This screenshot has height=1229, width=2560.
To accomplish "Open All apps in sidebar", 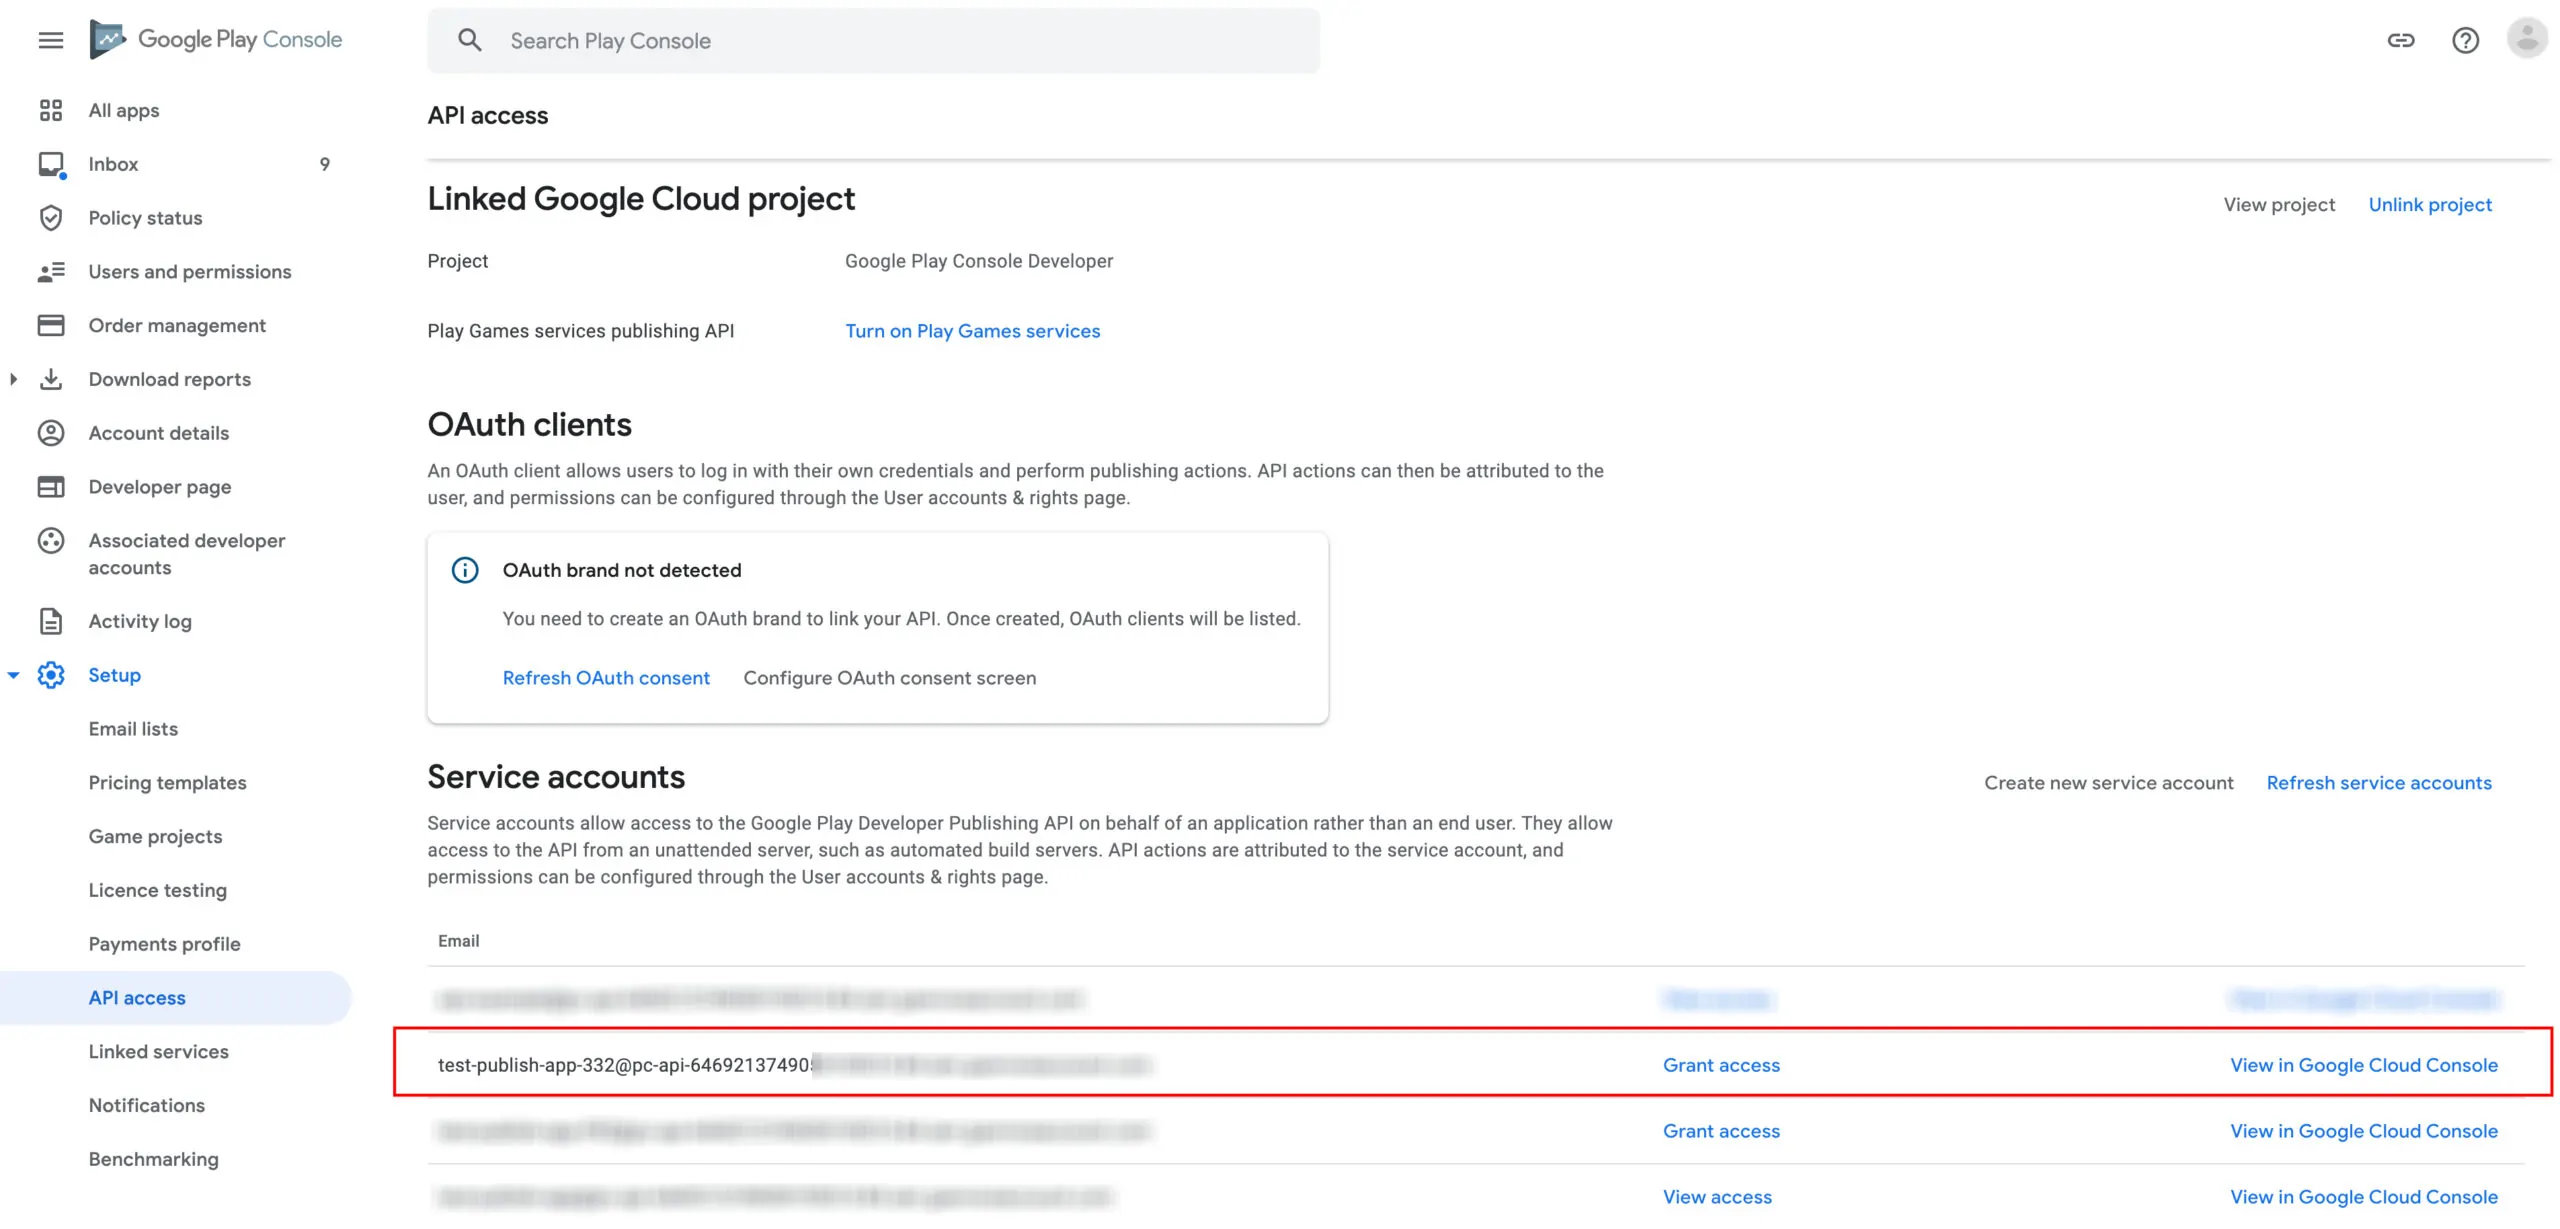I will (124, 110).
